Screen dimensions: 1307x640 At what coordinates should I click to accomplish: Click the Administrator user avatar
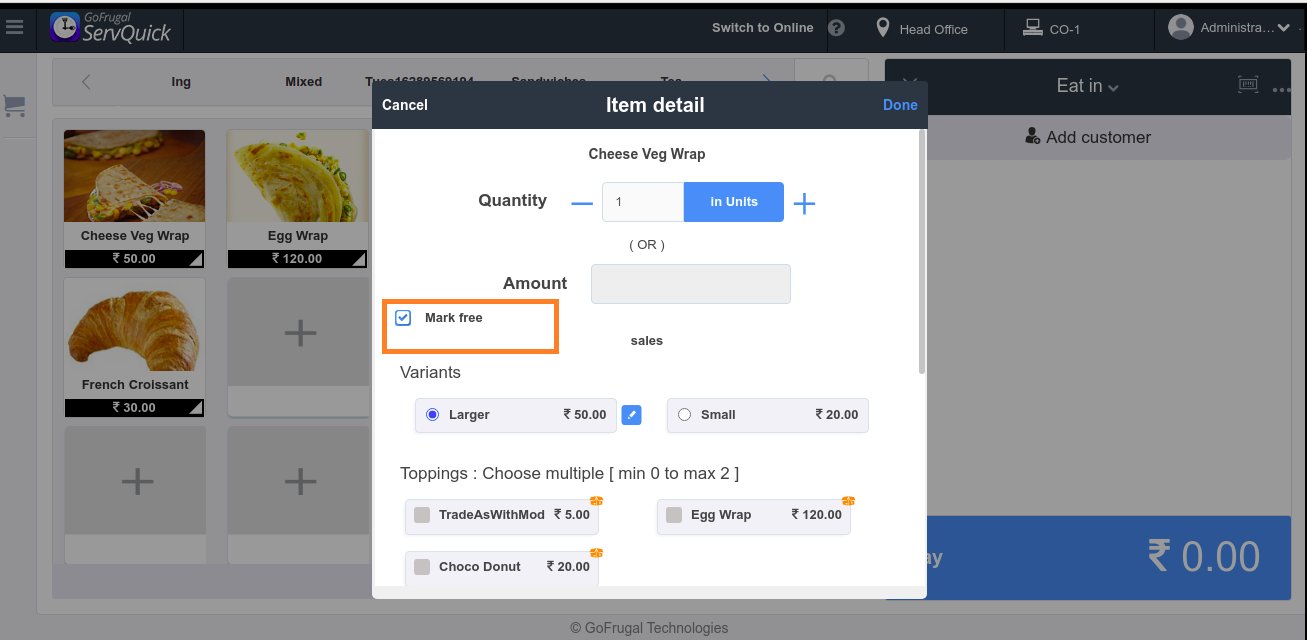(x=1181, y=28)
